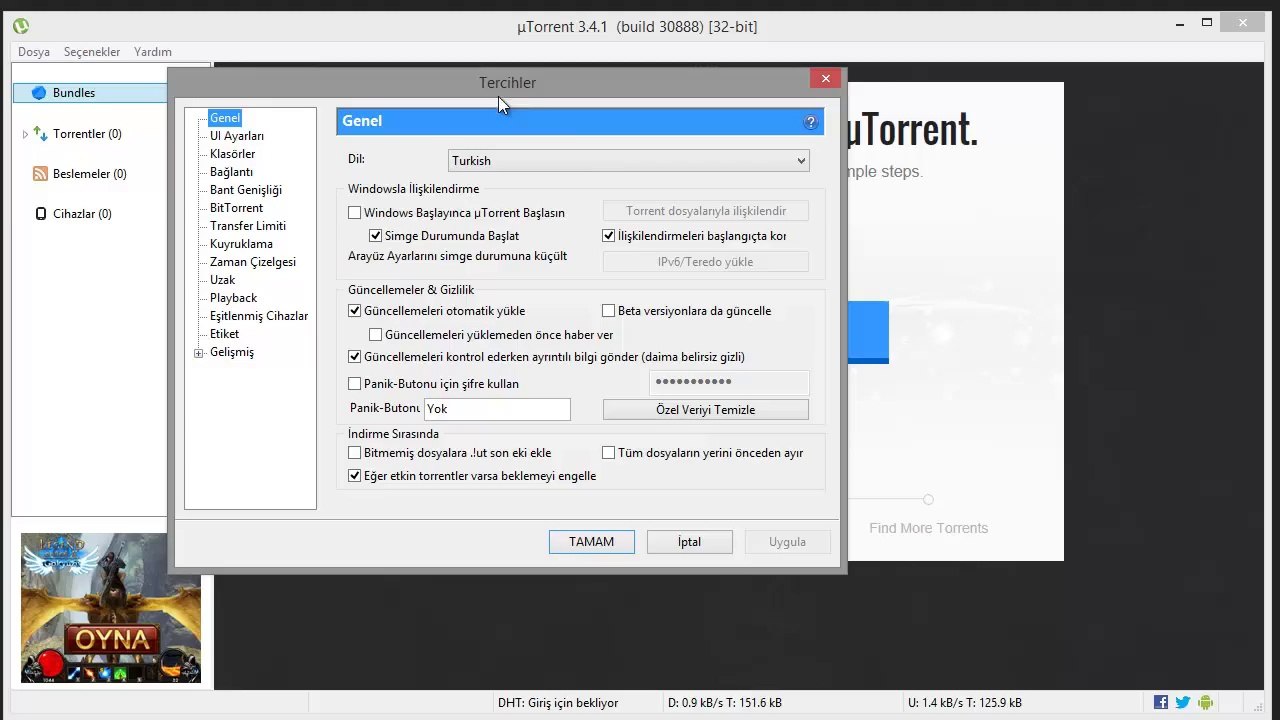The width and height of the screenshot is (1280, 720).
Task: Click the IPv6/Teredo yükle button
Action: [x=706, y=262]
